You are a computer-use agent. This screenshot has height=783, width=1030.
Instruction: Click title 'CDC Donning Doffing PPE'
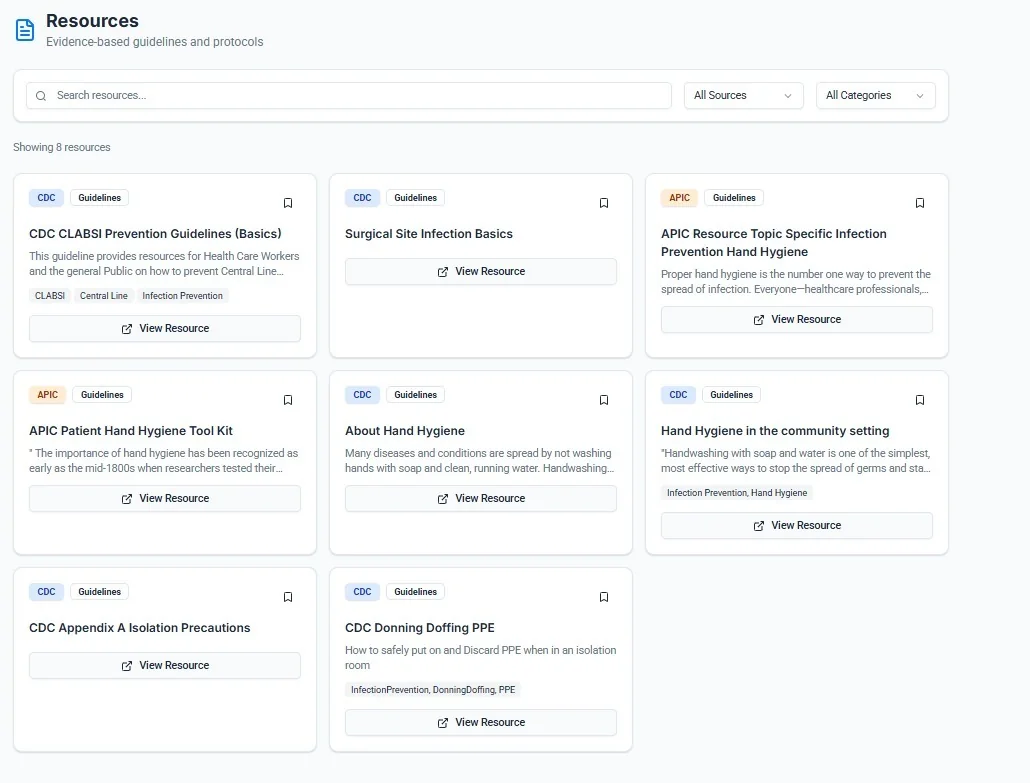(420, 628)
